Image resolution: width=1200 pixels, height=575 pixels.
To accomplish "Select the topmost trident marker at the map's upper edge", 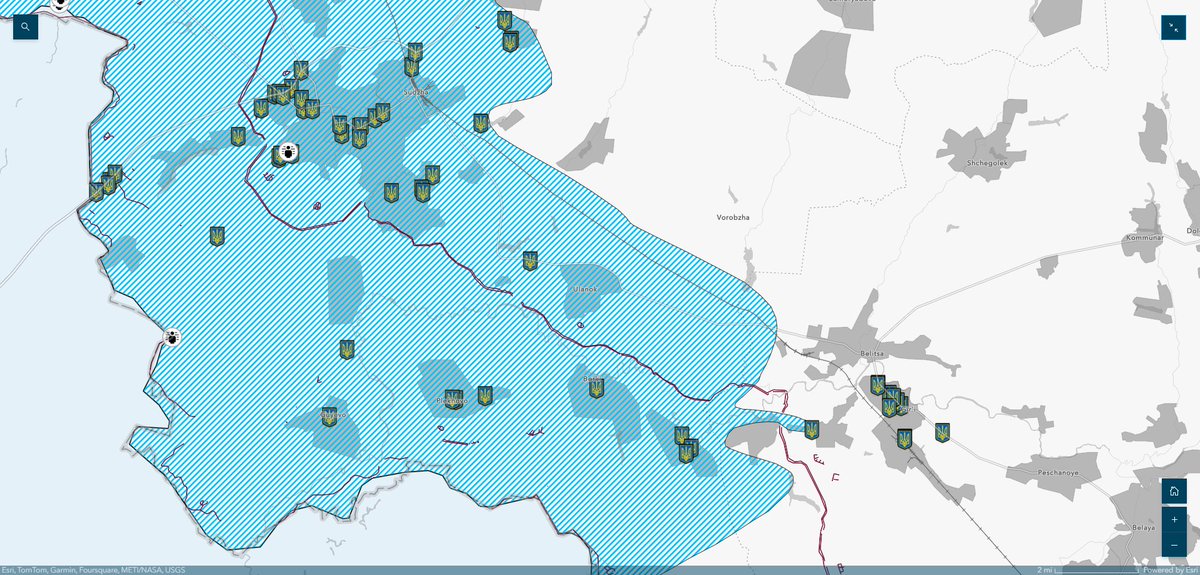I will coord(505,20).
